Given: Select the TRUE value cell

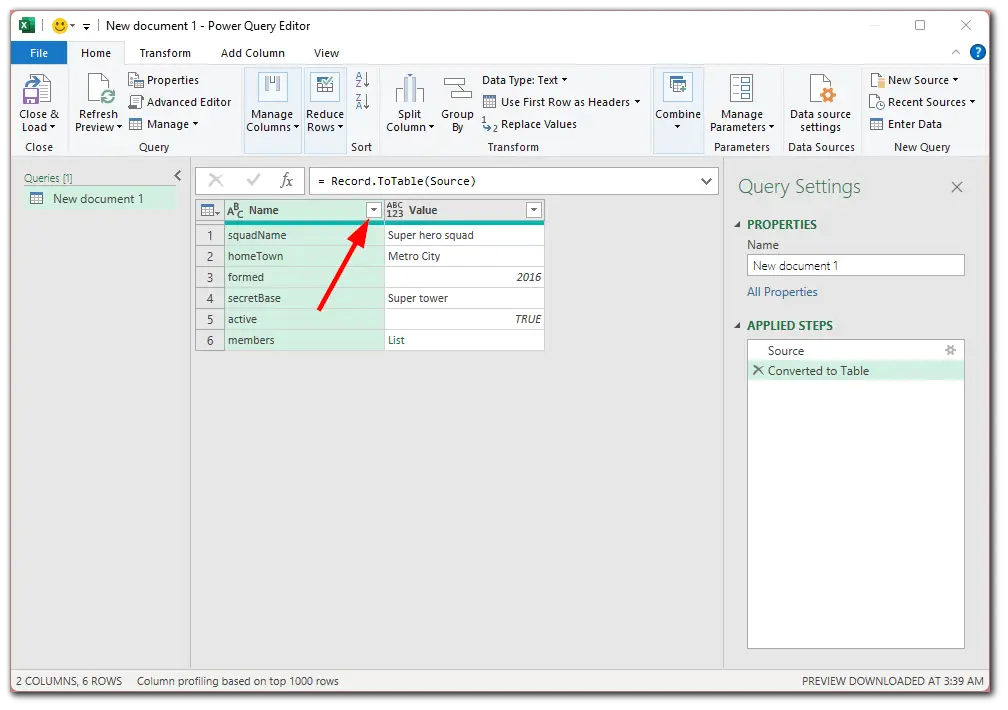Looking at the screenshot, I should click(x=464, y=319).
